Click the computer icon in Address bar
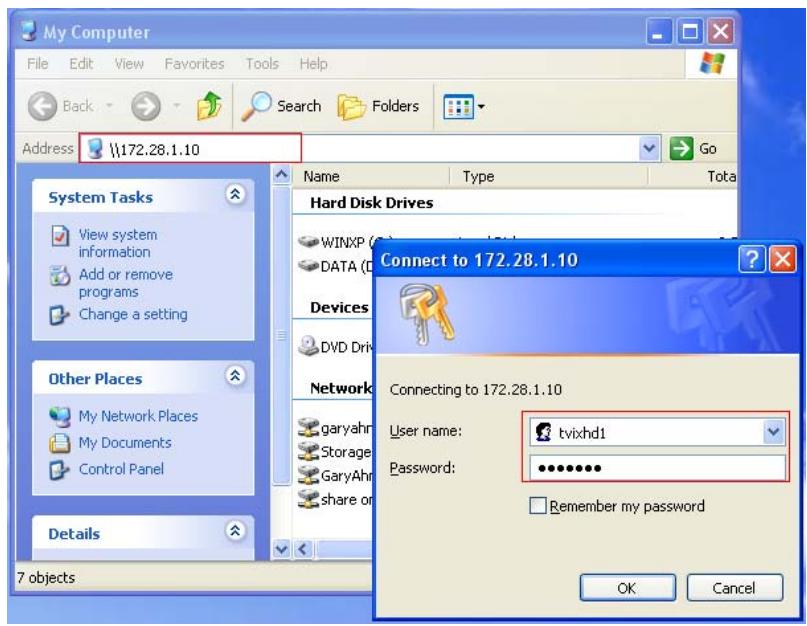807x626 pixels. pyautogui.click(x=95, y=149)
